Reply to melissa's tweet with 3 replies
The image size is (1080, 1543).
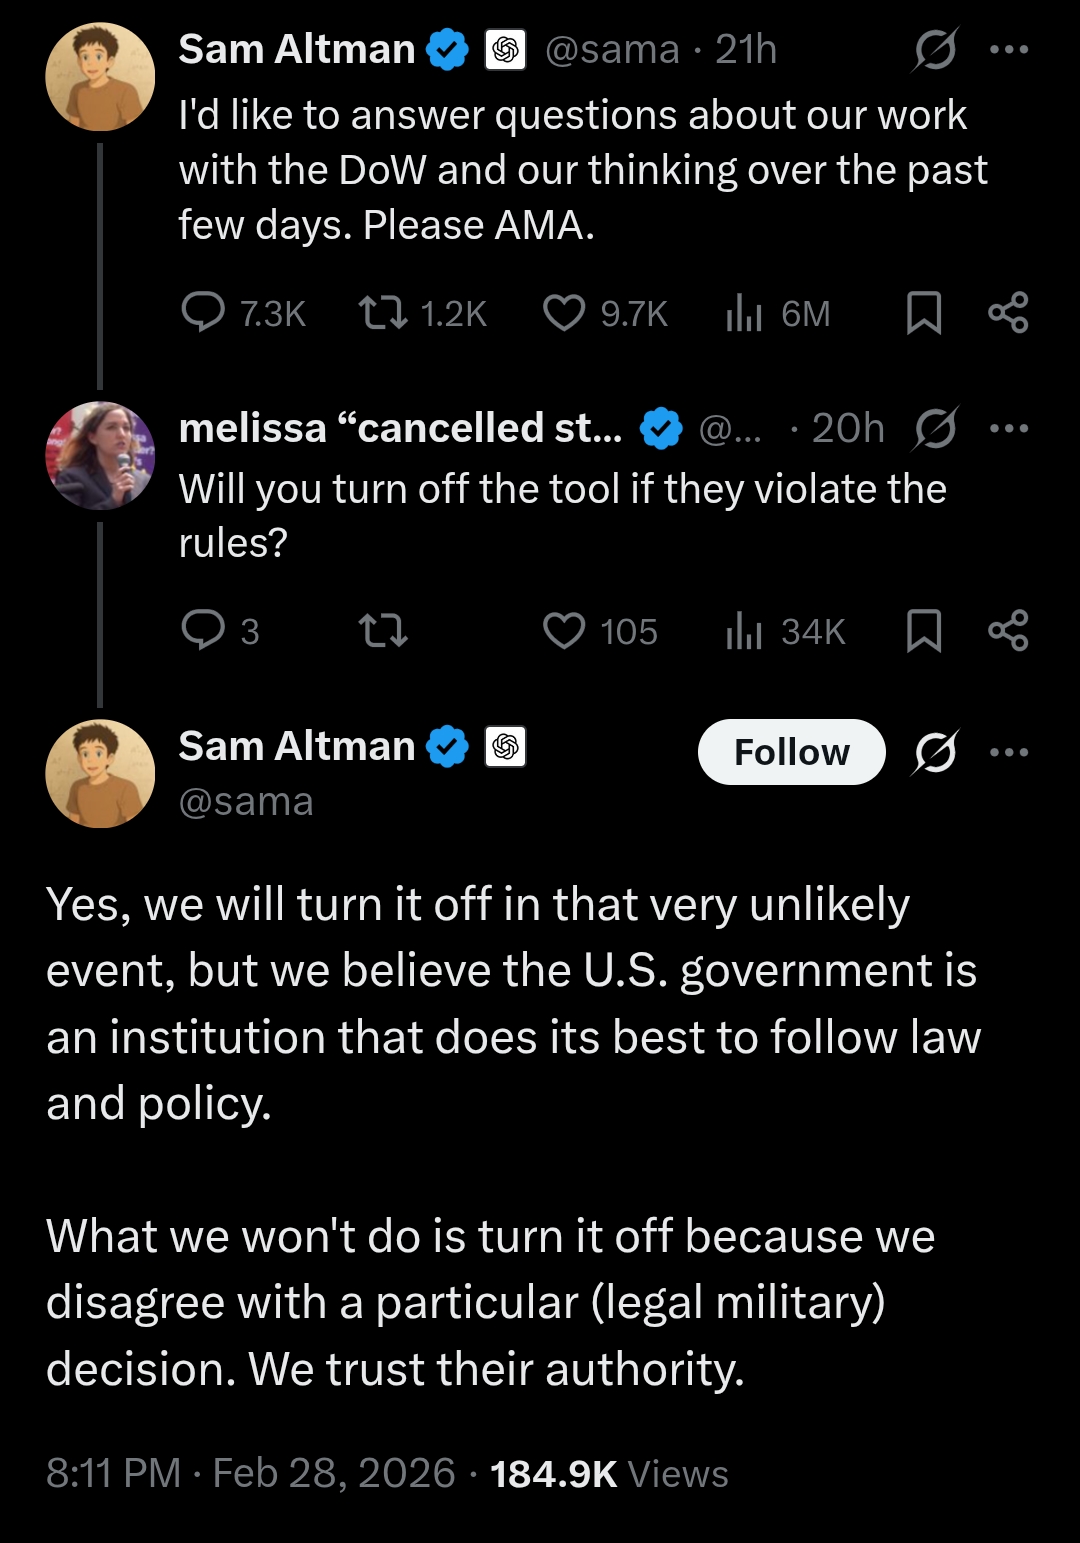tap(203, 631)
